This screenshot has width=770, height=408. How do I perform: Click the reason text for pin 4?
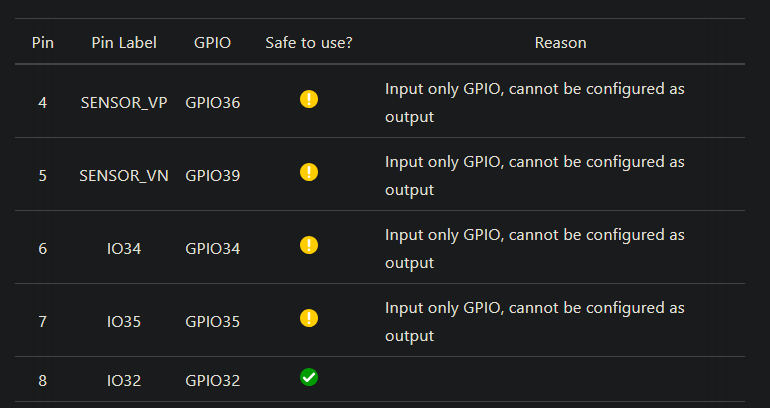pos(534,103)
